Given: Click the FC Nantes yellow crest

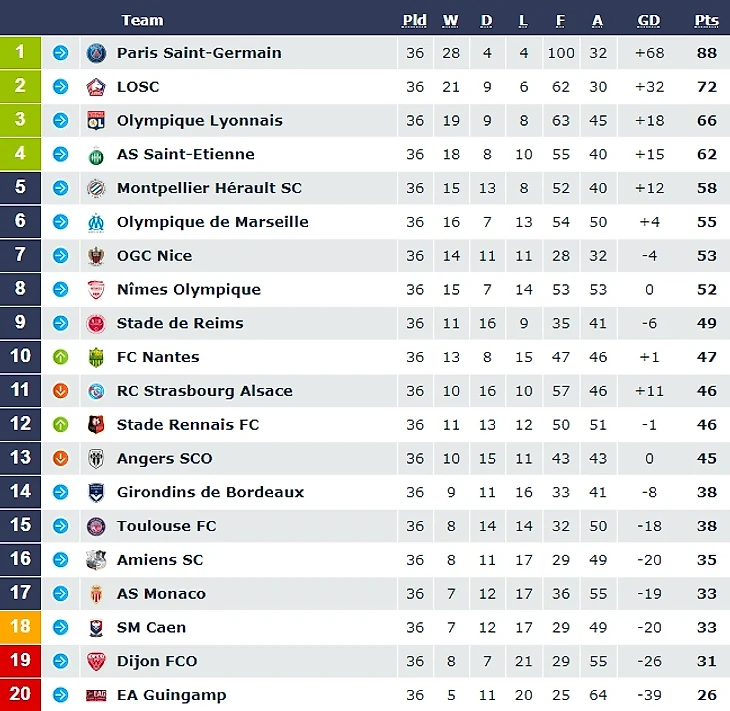Looking at the screenshot, I should click(x=96, y=357).
